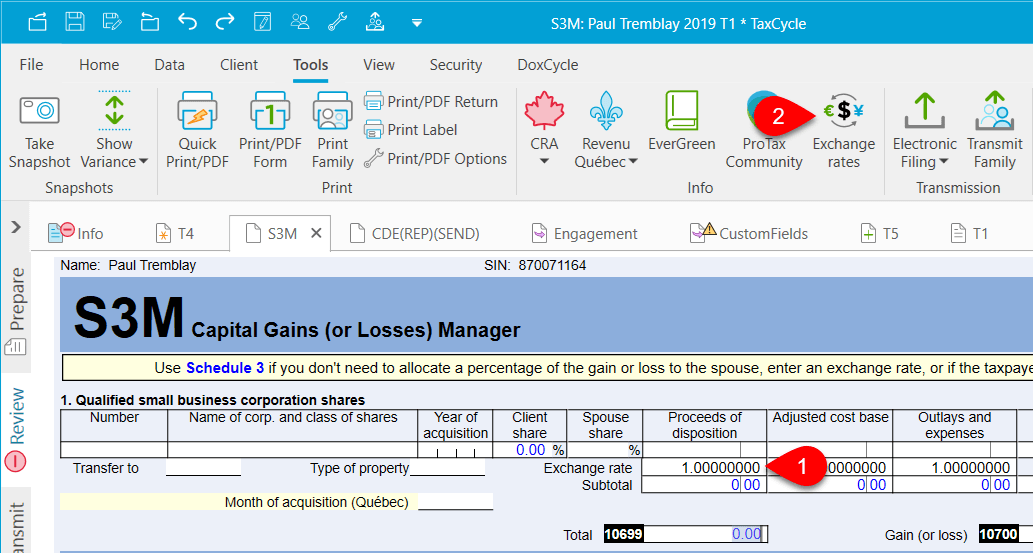Open the Show Variance dropdown
The width and height of the screenshot is (1033, 553).
114,132
